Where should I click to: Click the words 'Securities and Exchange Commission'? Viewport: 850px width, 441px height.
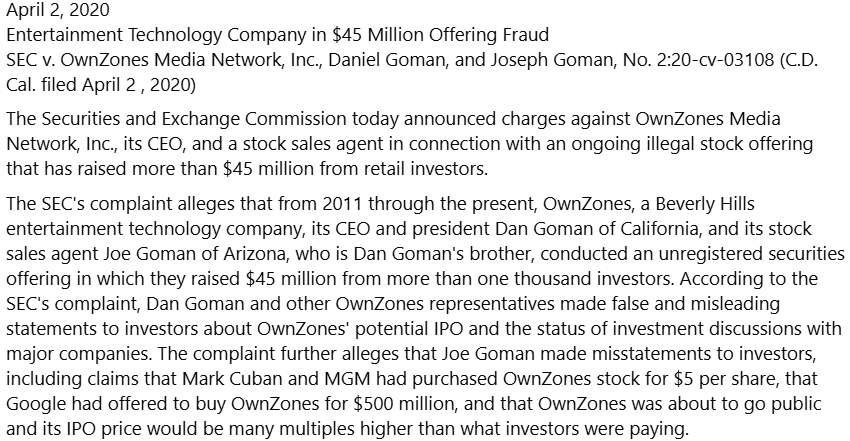tap(194, 119)
